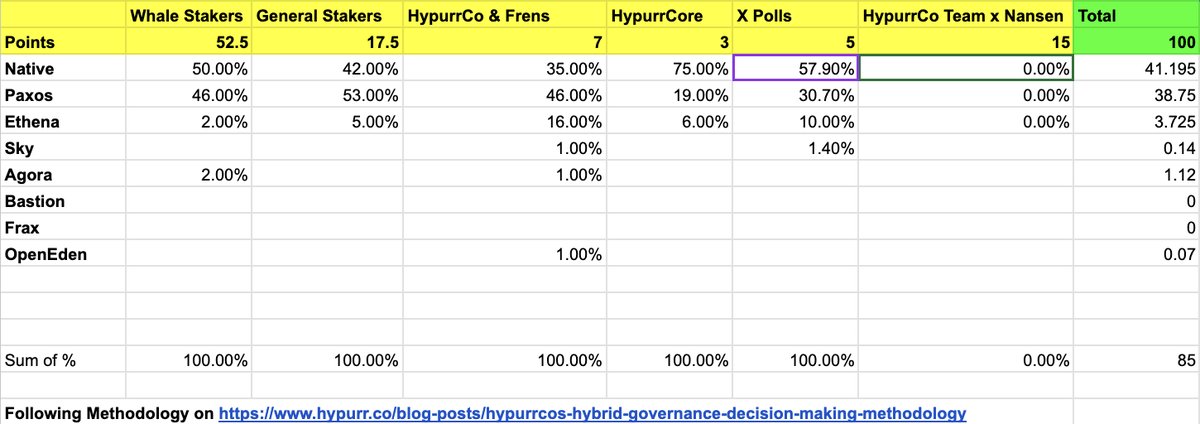The image size is (1200, 424).
Task: Select the Bastion row label
Action: click(63, 201)
